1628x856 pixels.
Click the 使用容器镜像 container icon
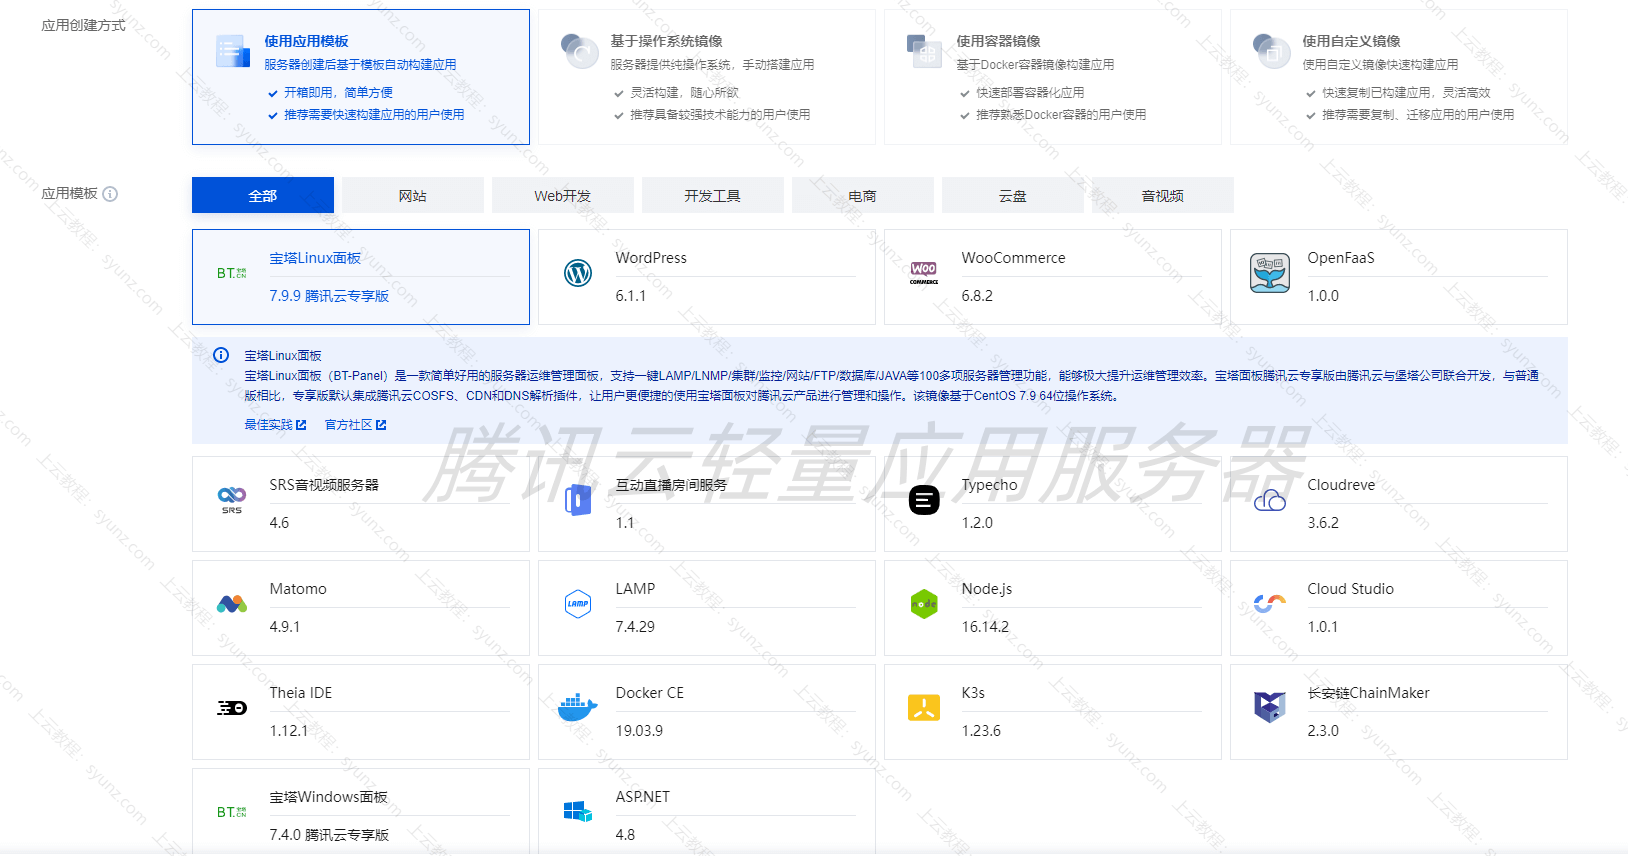point(924,50)
